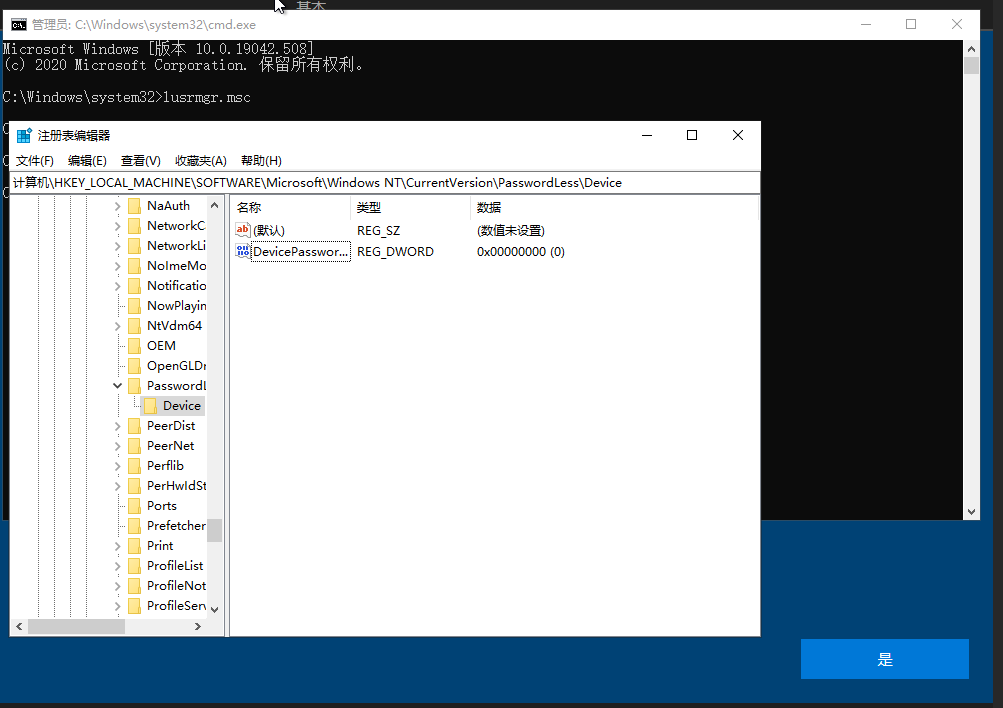
Task: Open the 编辑(E) menu
Action: (87, 161)
